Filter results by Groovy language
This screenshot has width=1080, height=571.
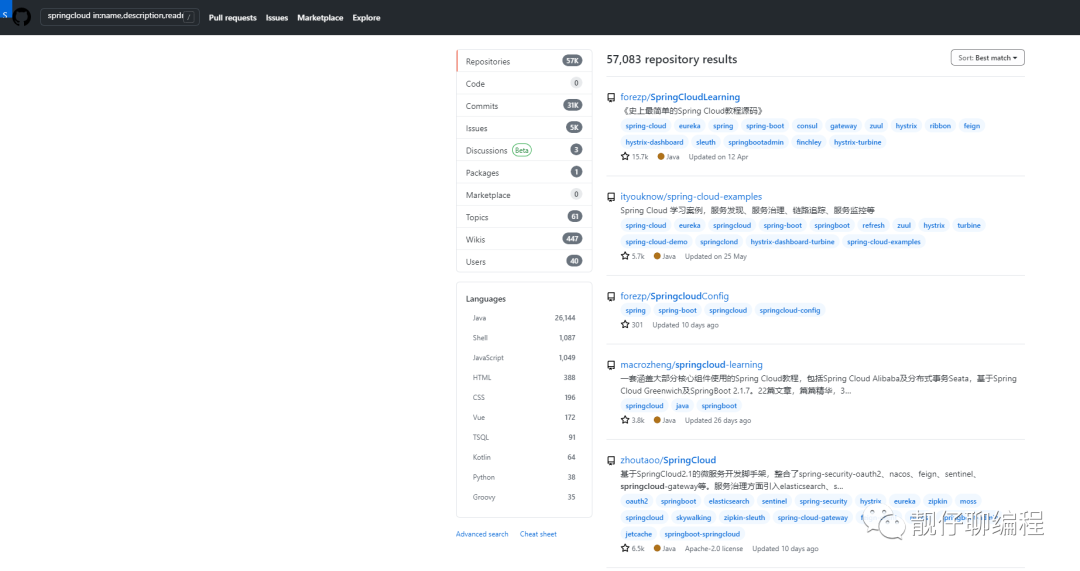tap(523, 497)
